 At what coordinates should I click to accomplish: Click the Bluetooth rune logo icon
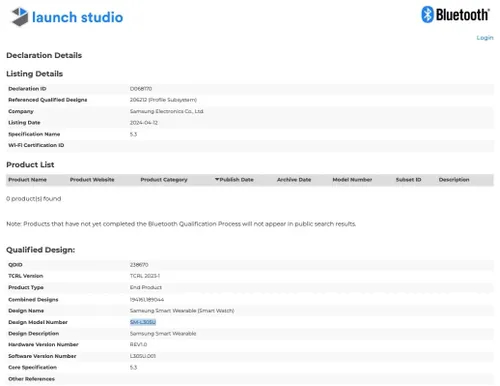pos(427,15)
